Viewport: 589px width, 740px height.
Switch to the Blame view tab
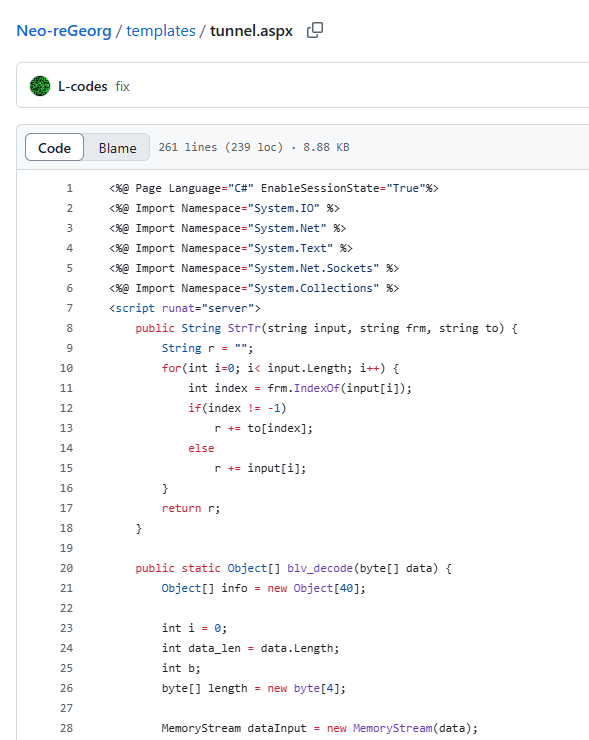pos(117,148)
